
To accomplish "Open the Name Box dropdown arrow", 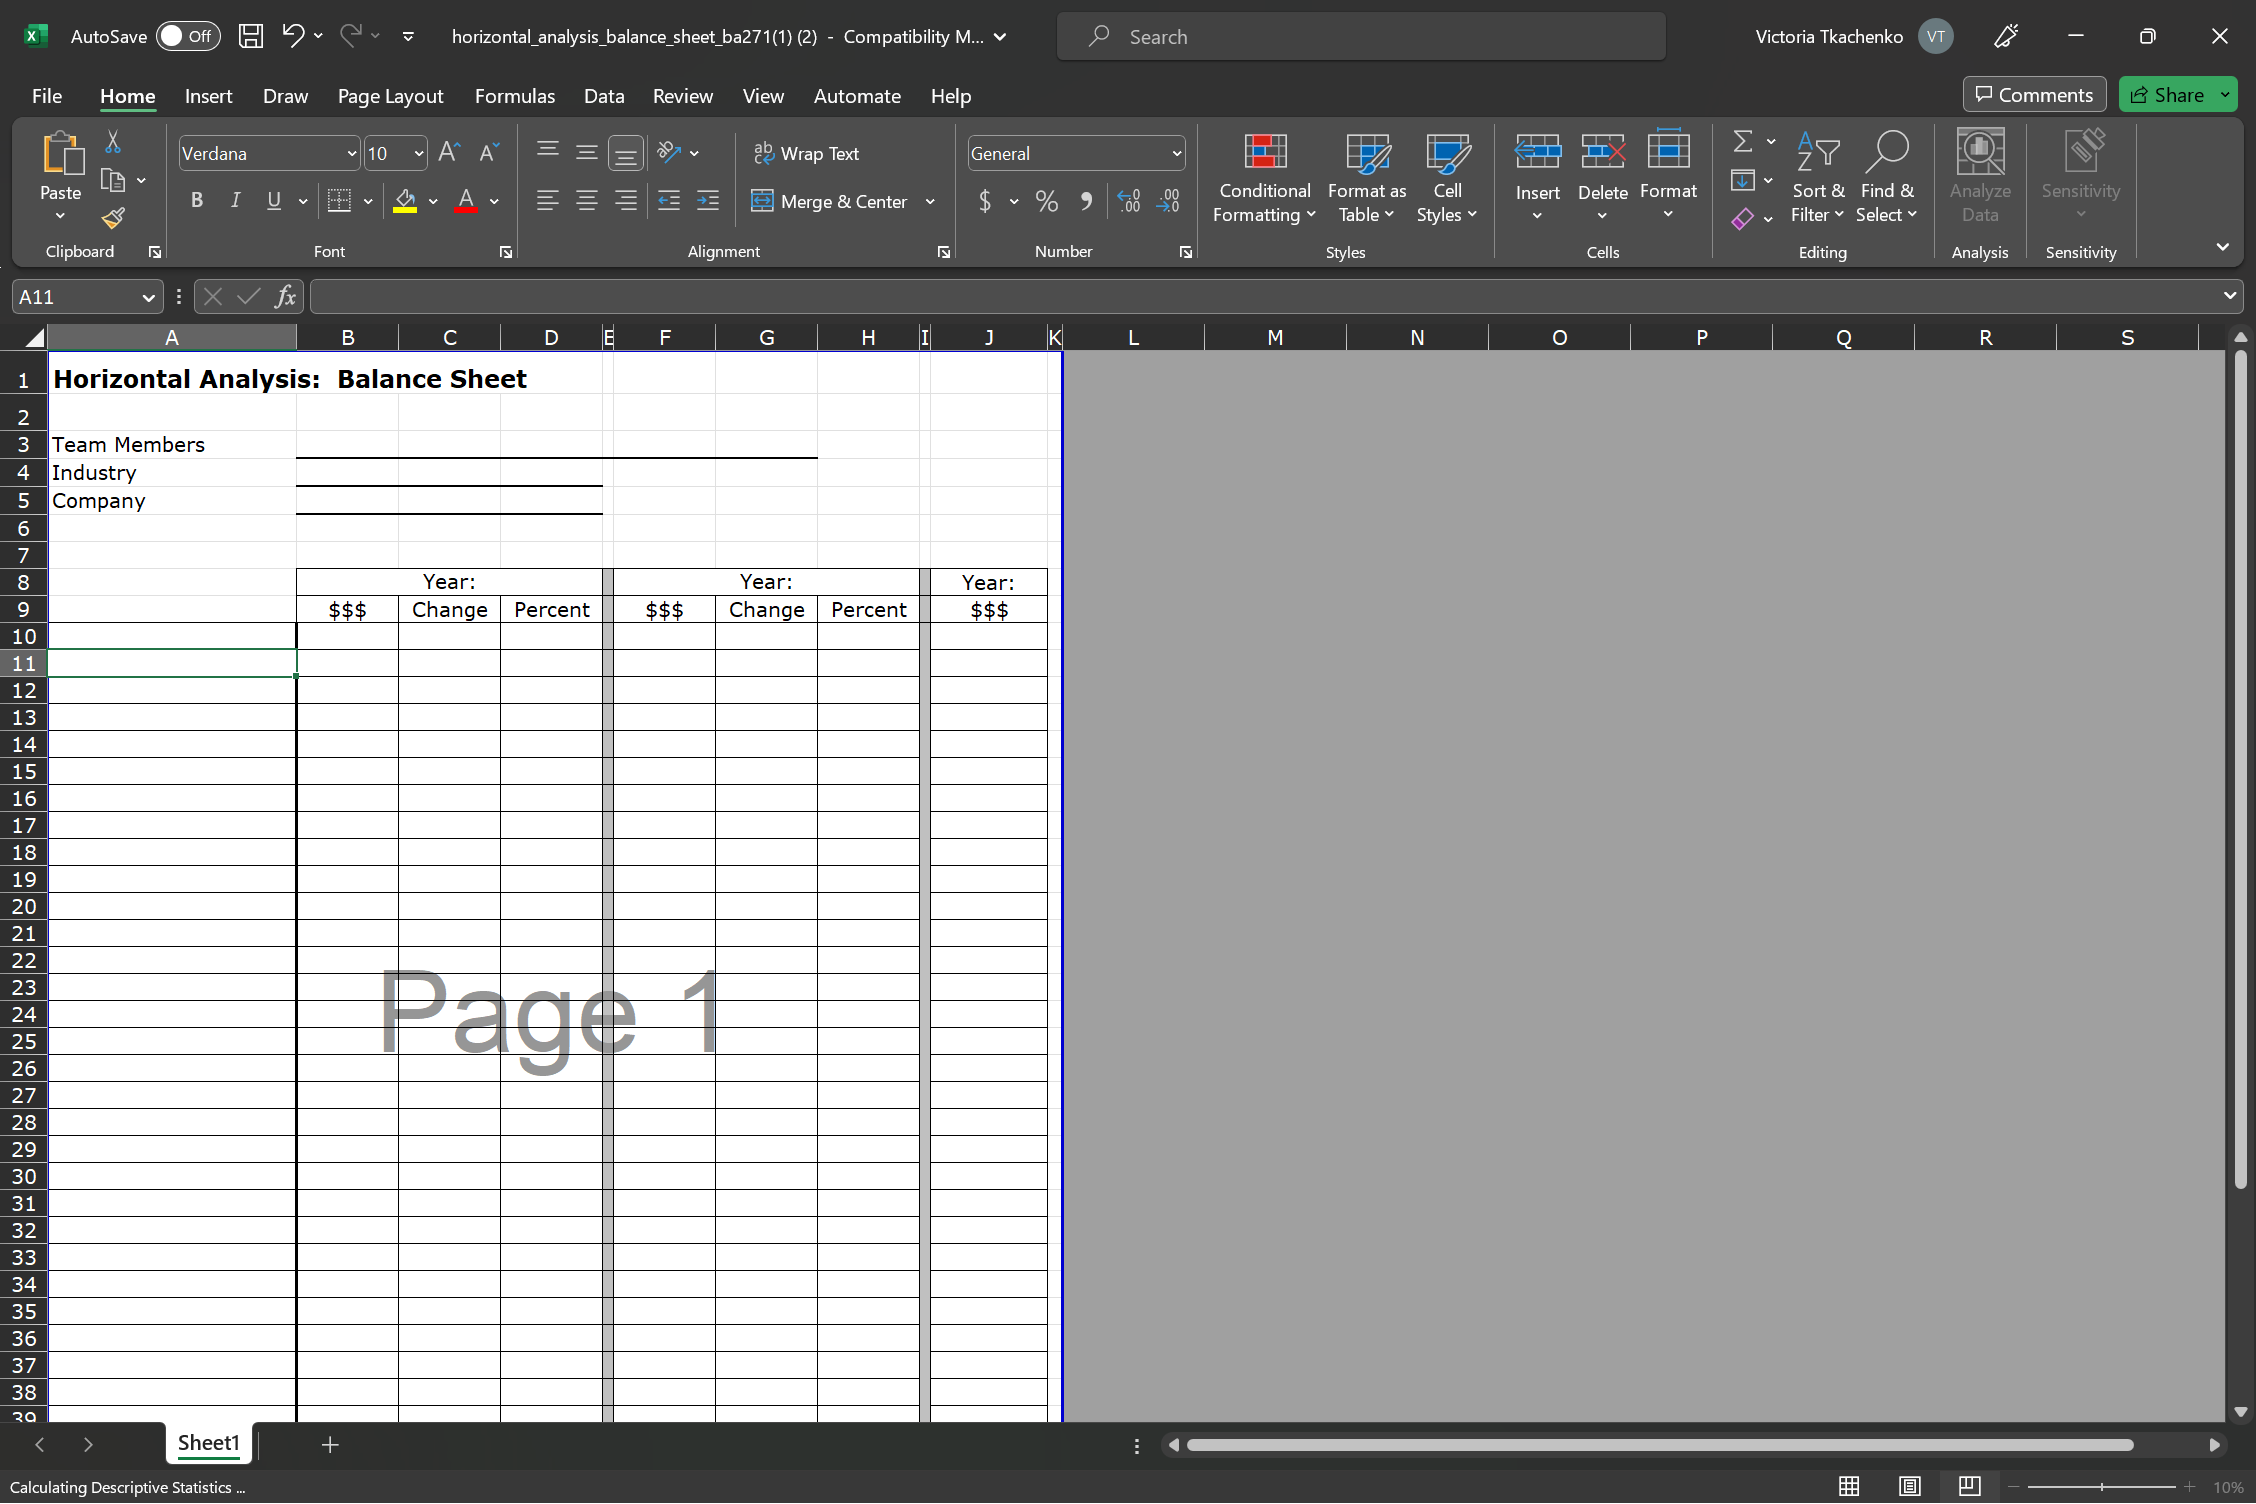I will [147, 297].
